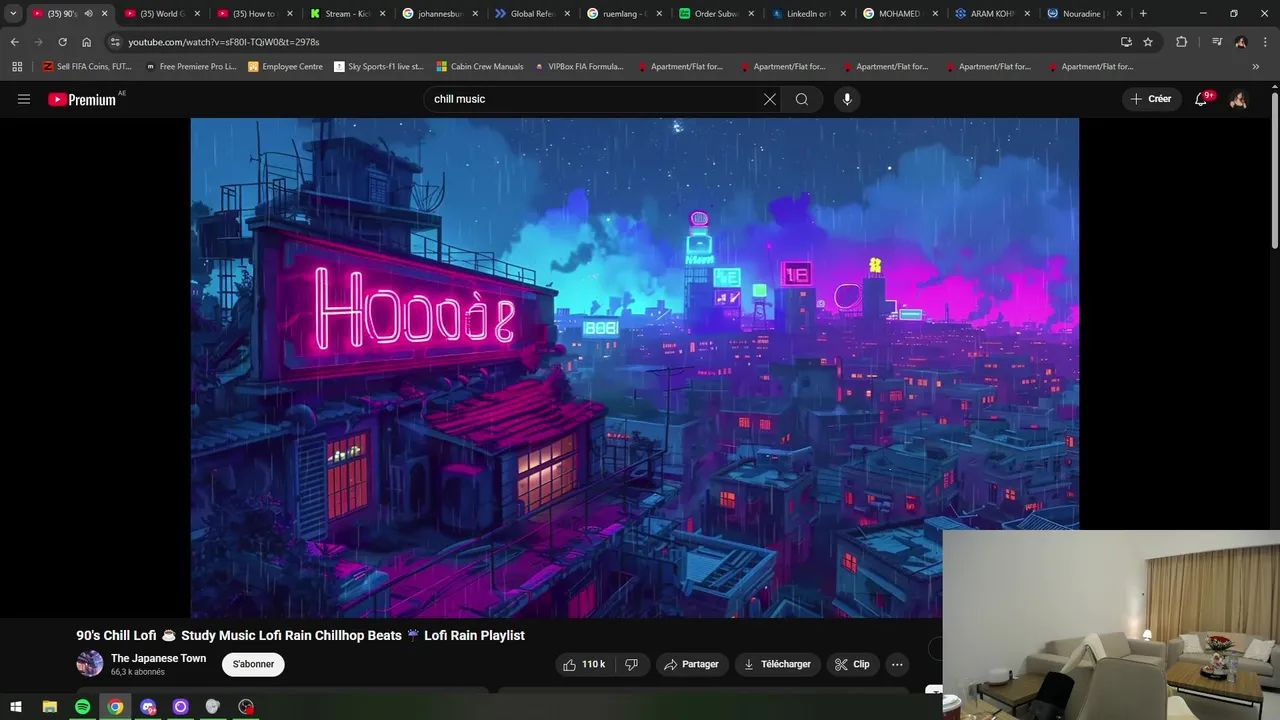Open Chrome extensions puzzle menu
The image size is (1280, 720).
pyautogui.click(x=1182, y=42)
